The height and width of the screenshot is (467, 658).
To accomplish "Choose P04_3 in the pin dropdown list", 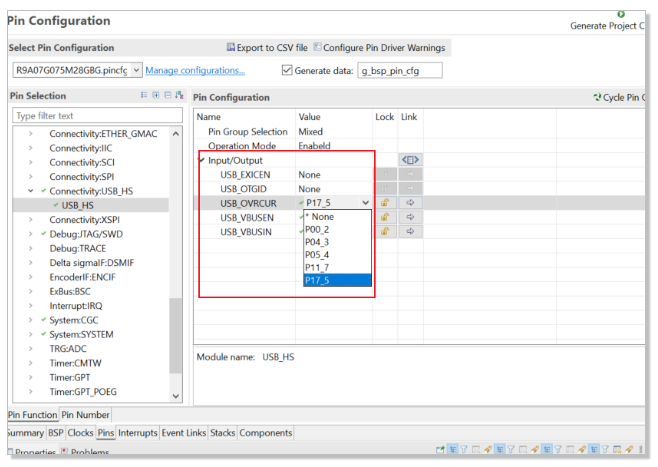I will coord(337,242).
